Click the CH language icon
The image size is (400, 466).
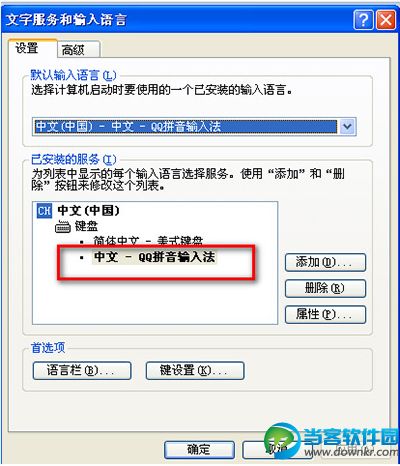coord(44,211)
